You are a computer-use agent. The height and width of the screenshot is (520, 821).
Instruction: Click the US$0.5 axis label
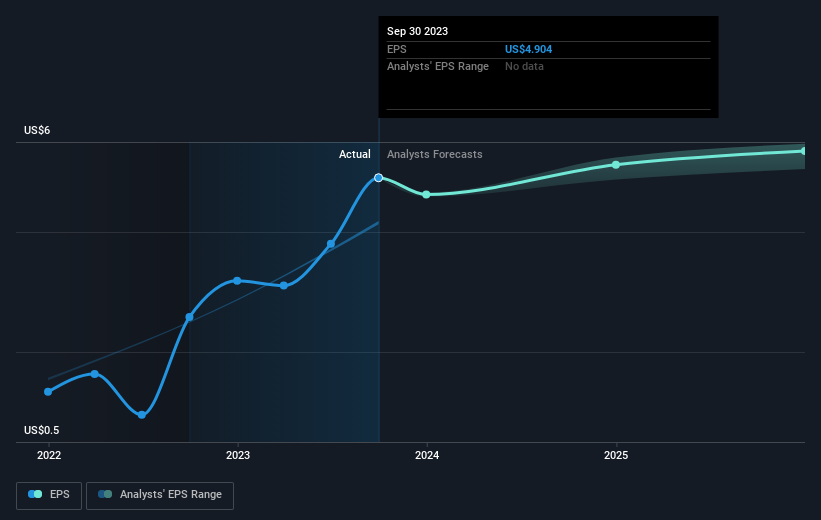point(41,430)
